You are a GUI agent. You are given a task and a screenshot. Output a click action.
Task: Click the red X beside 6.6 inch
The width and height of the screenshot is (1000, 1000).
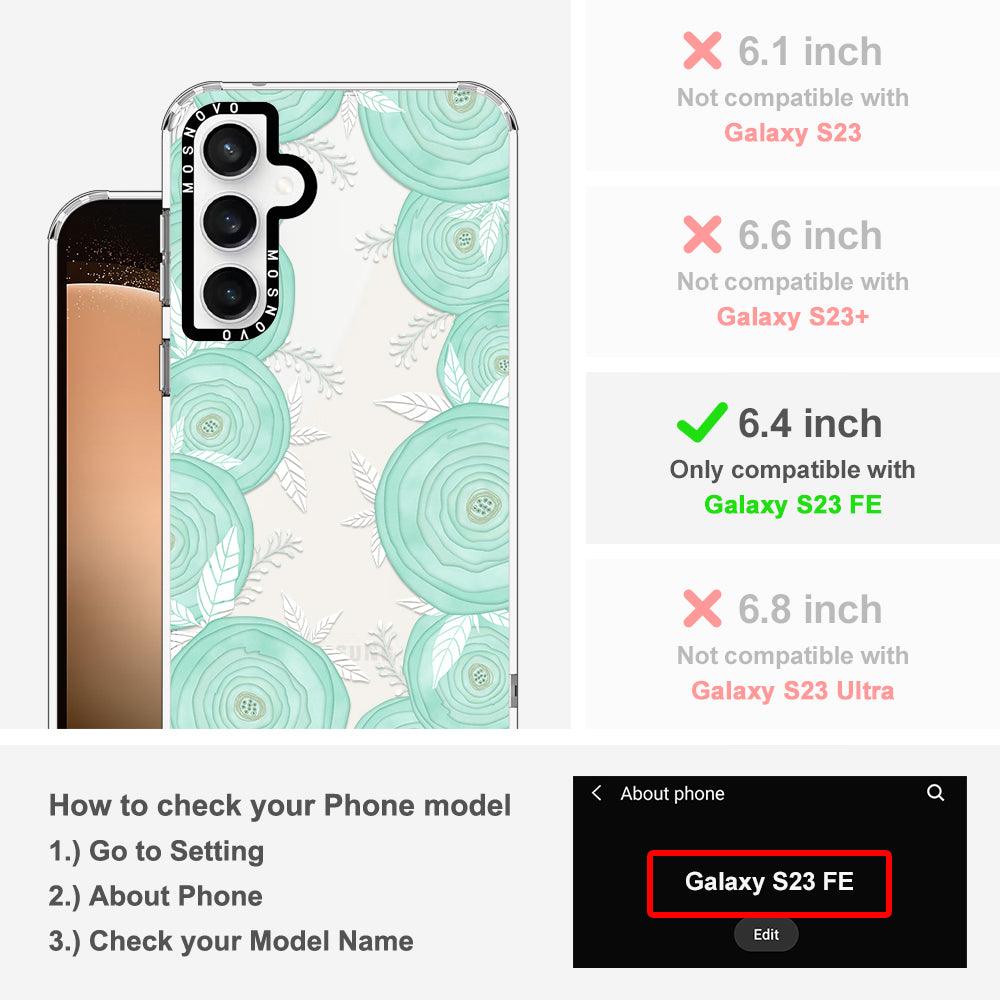pyautogui.click(x=702, y=234)
